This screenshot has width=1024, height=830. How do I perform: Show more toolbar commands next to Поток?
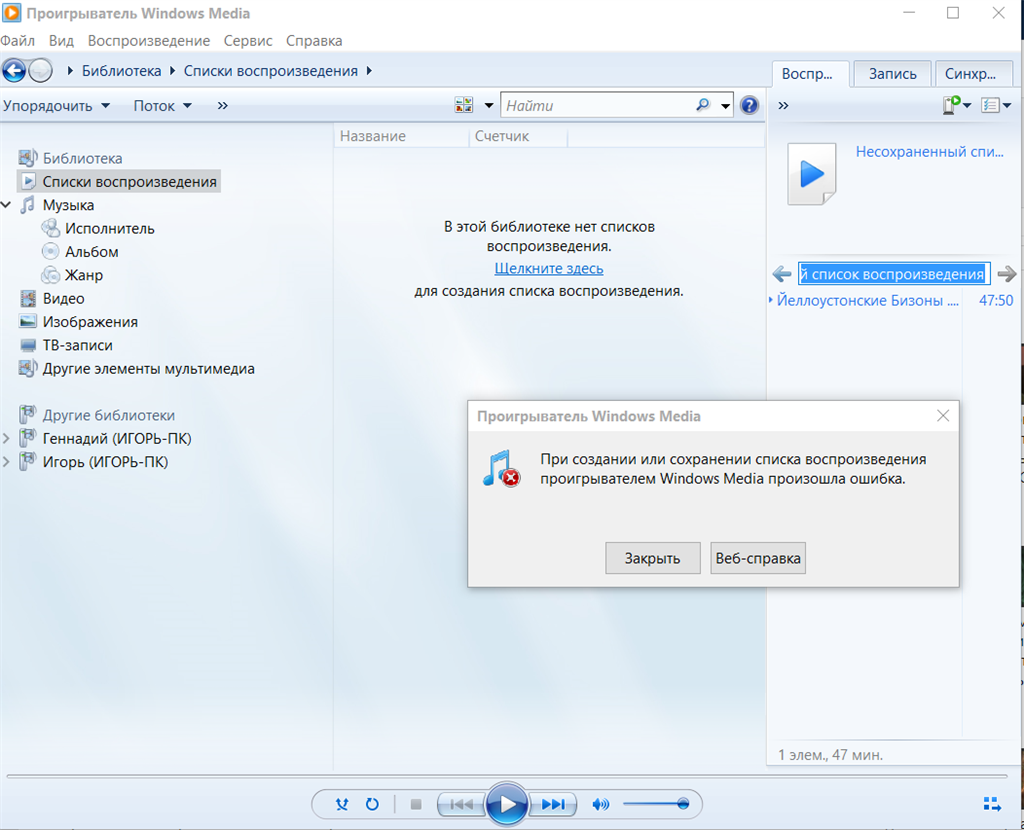point(223,106)
